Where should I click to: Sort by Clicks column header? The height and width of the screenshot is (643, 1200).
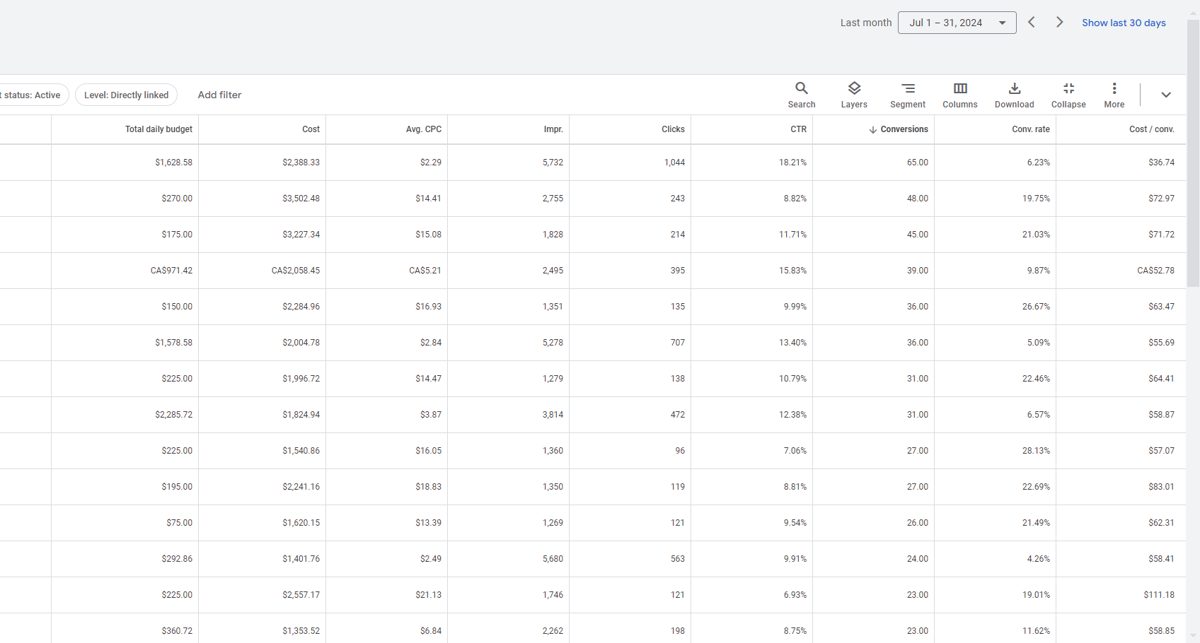pyautogui.click(x=673, y=129)
